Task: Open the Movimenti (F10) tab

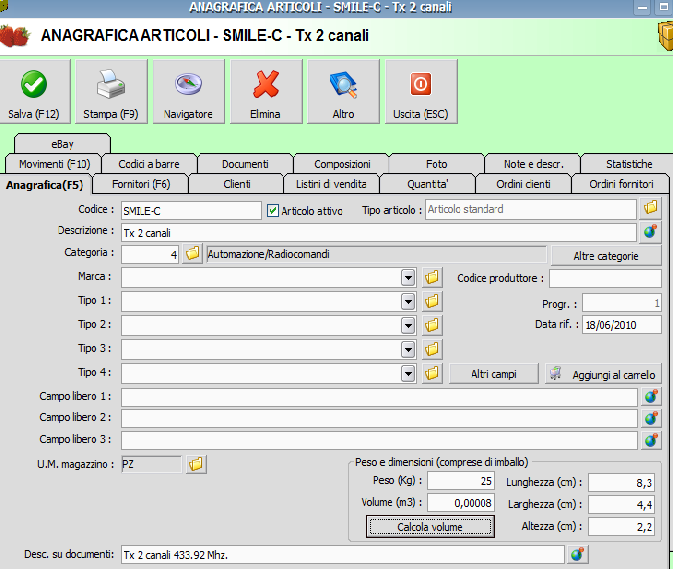Action: coord(54,164)
